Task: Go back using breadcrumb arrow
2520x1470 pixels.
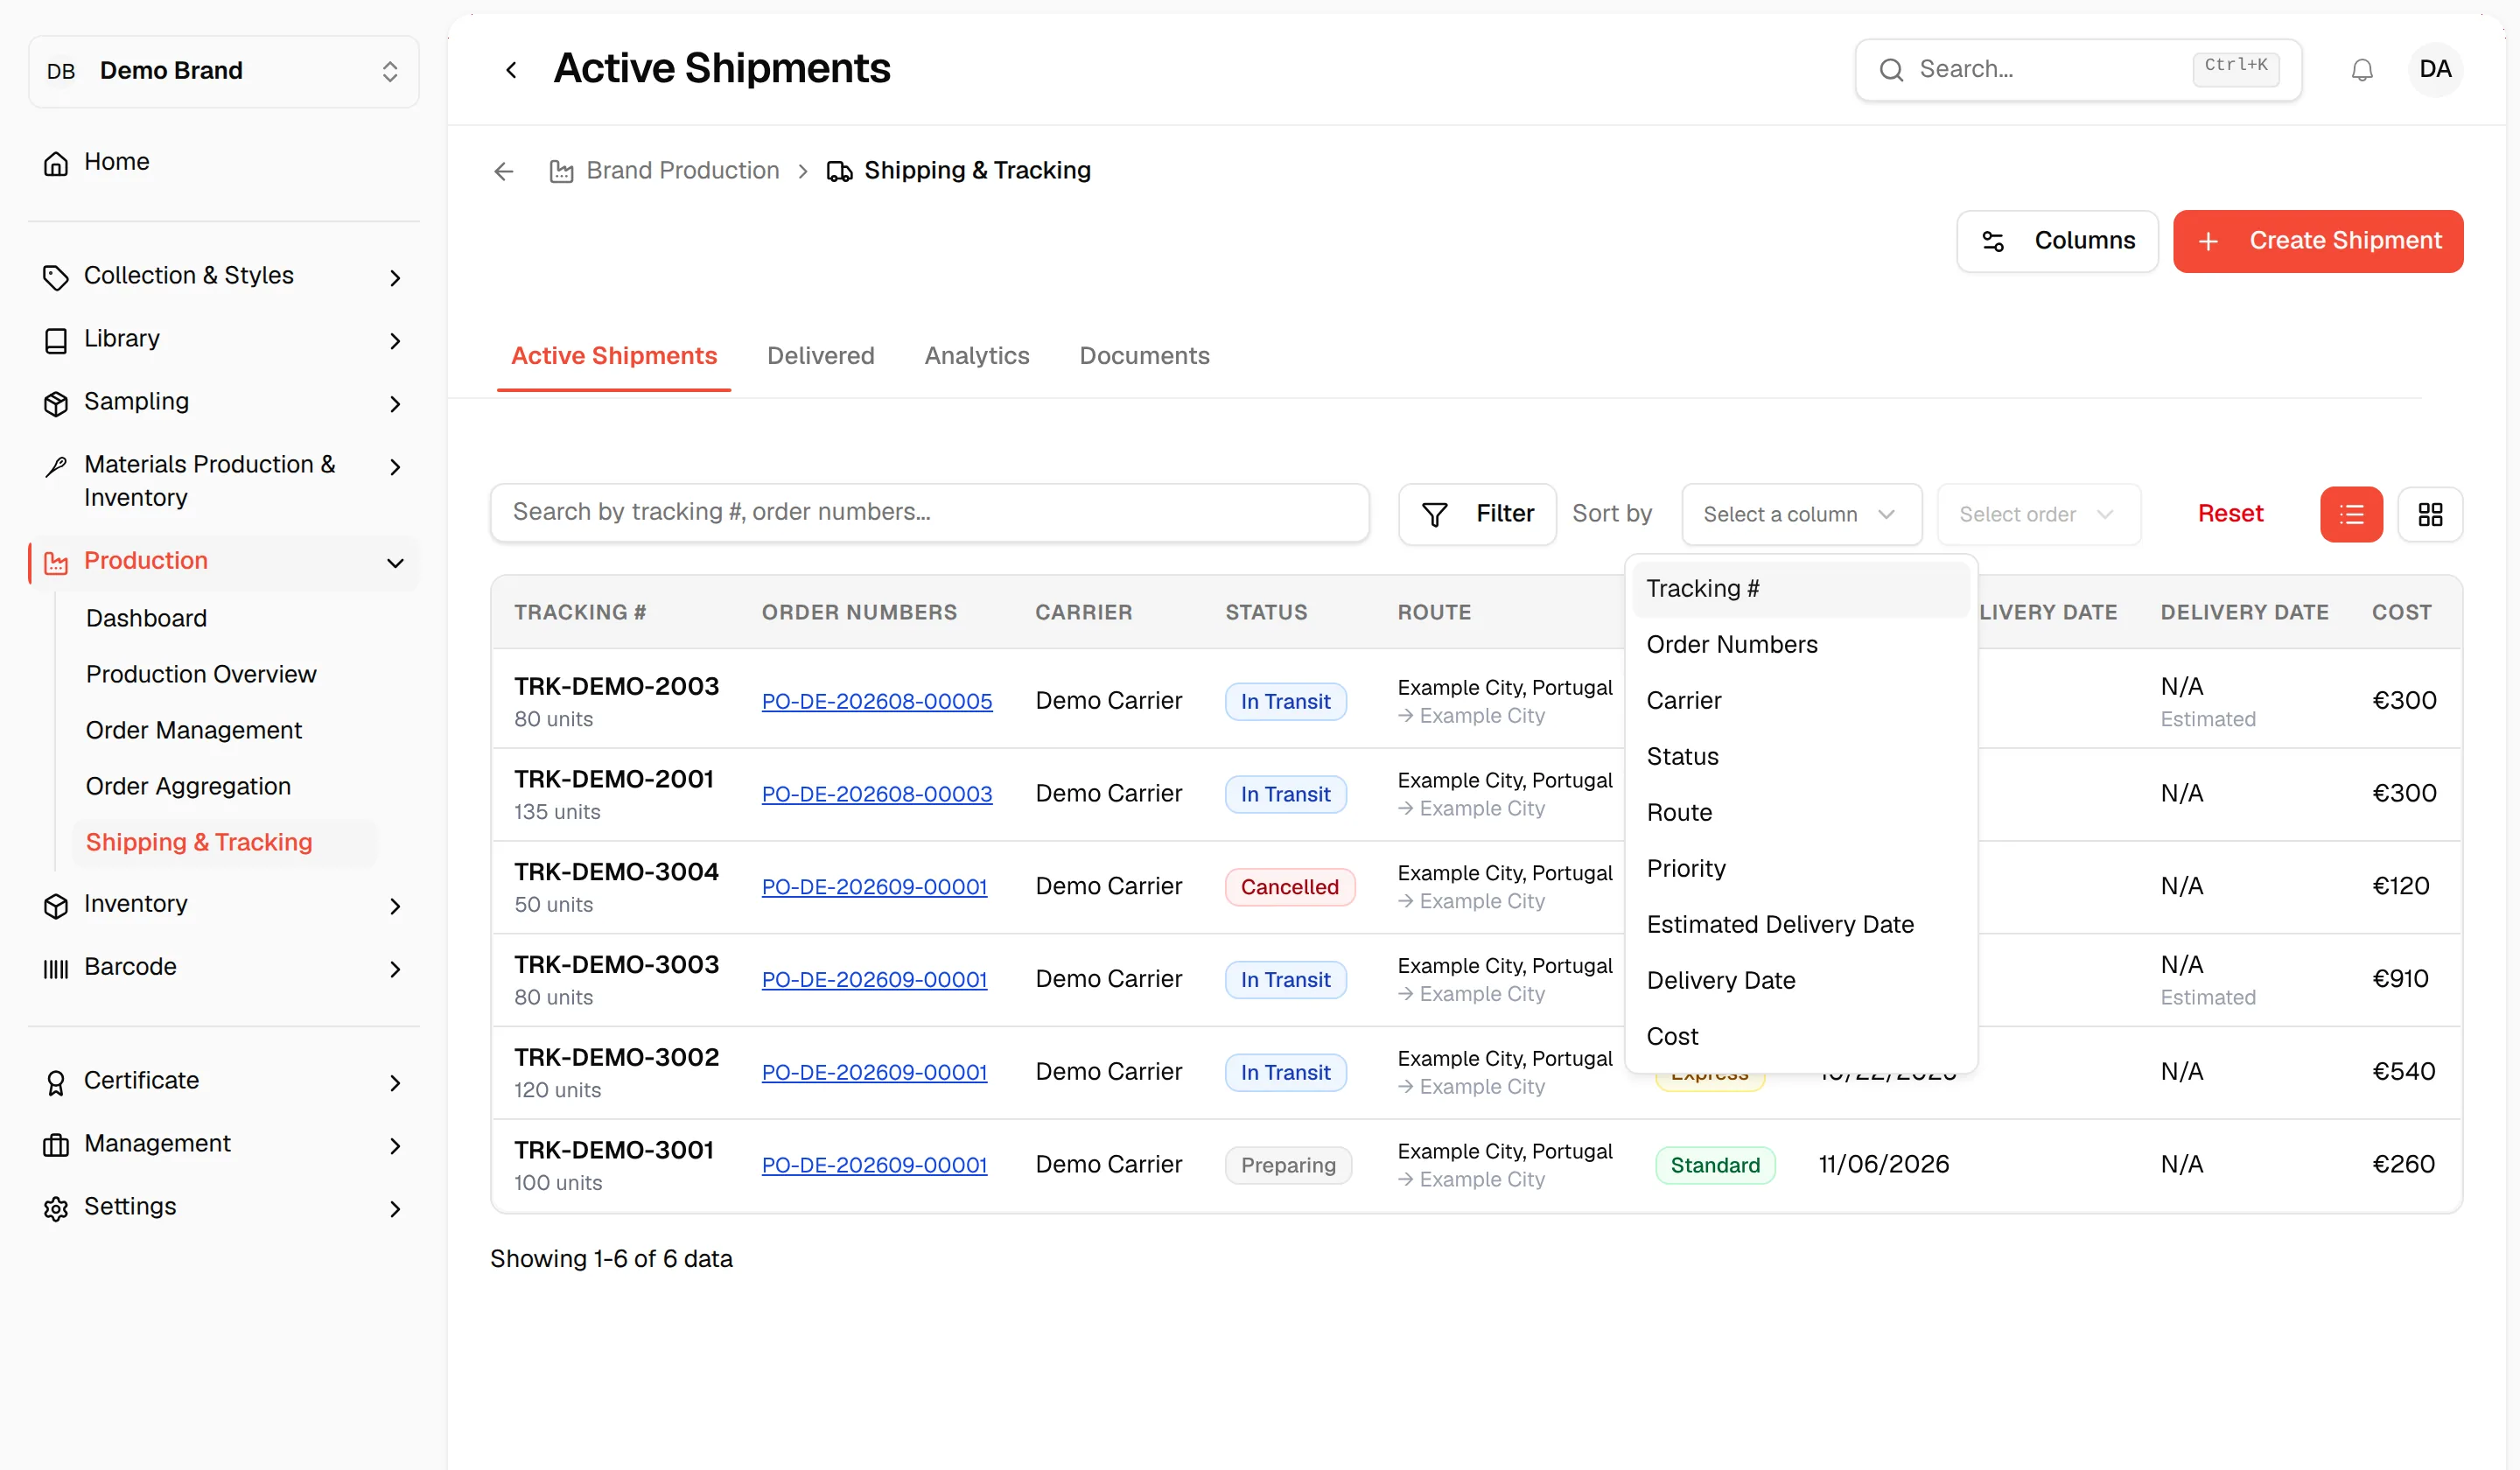Action: [x=503, y=171]
